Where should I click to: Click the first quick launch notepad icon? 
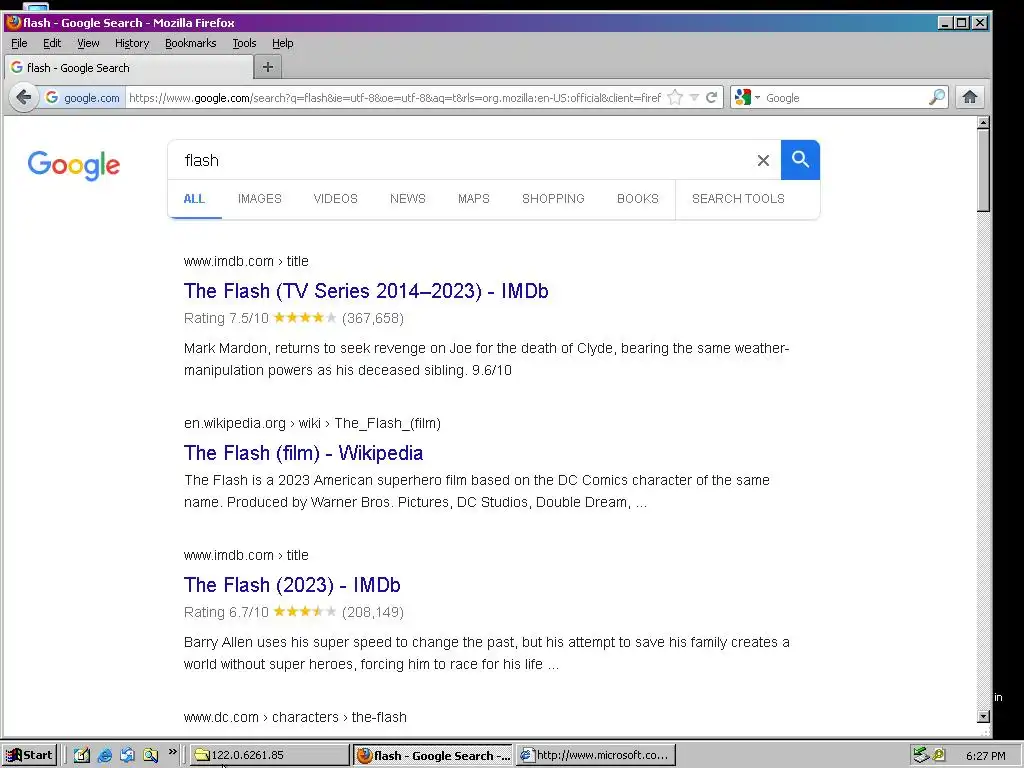coord(82,755)
